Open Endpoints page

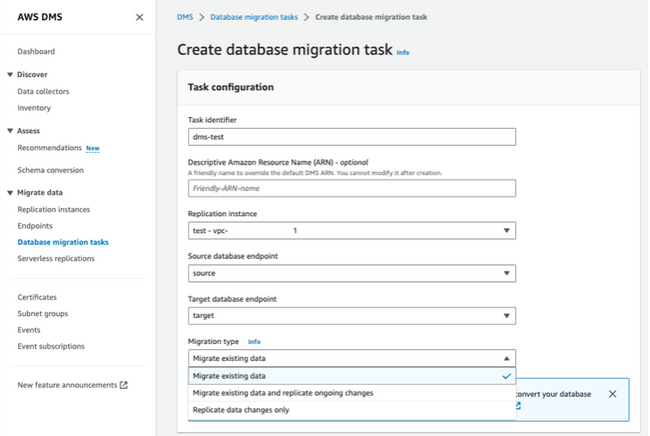click(35, 225)
